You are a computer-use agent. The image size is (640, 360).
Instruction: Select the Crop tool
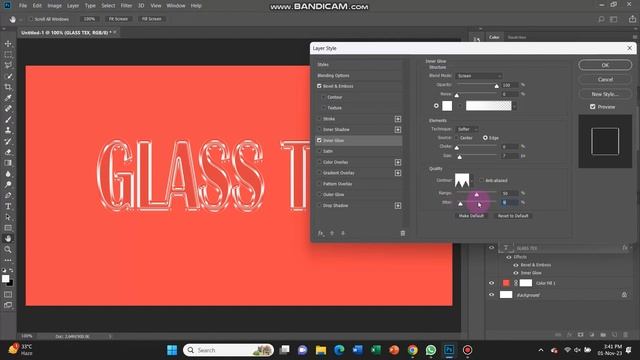click(8, 87)
